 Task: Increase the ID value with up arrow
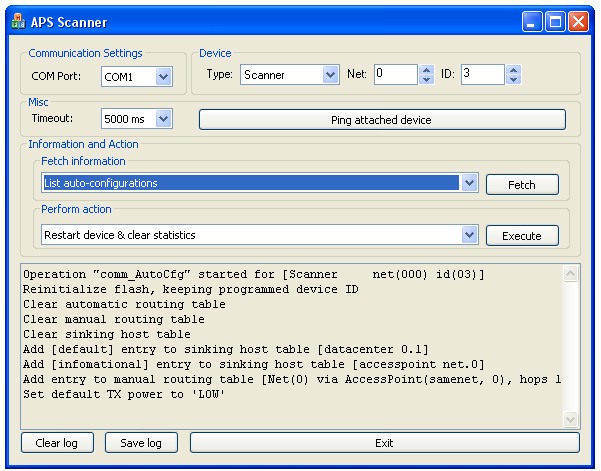click(513, 70)
